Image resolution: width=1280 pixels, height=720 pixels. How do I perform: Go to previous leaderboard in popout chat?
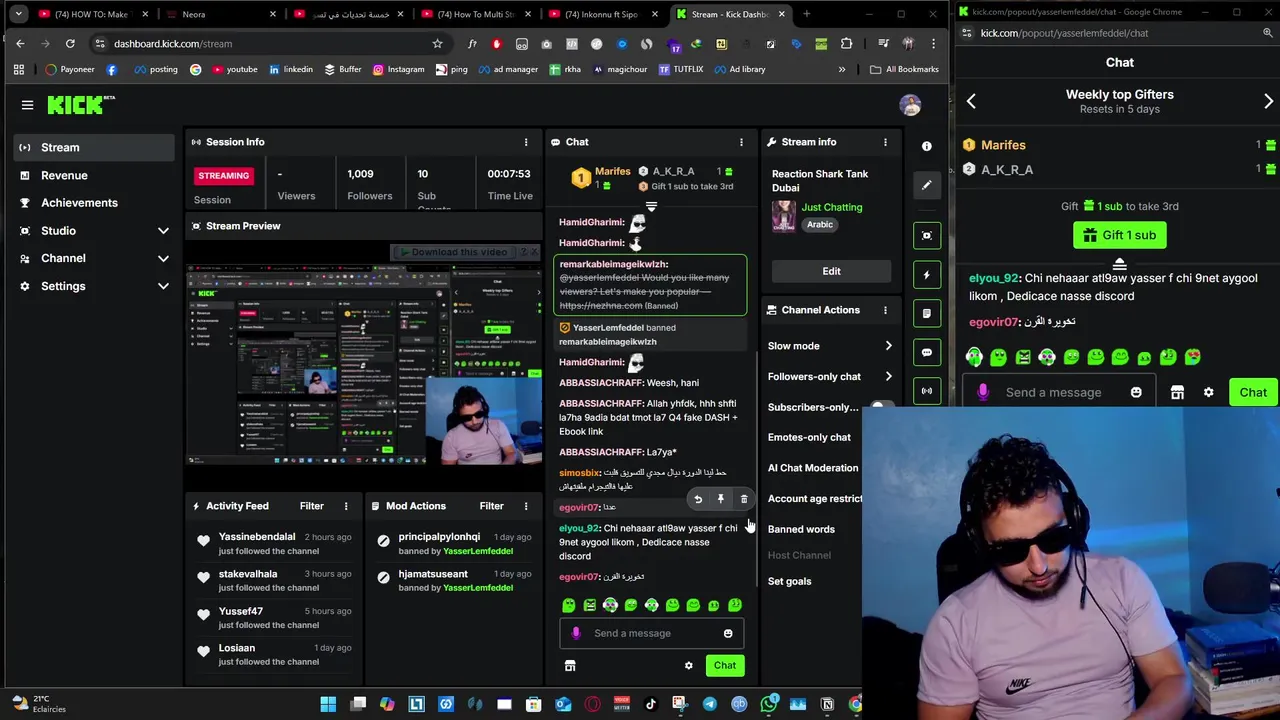971,101
